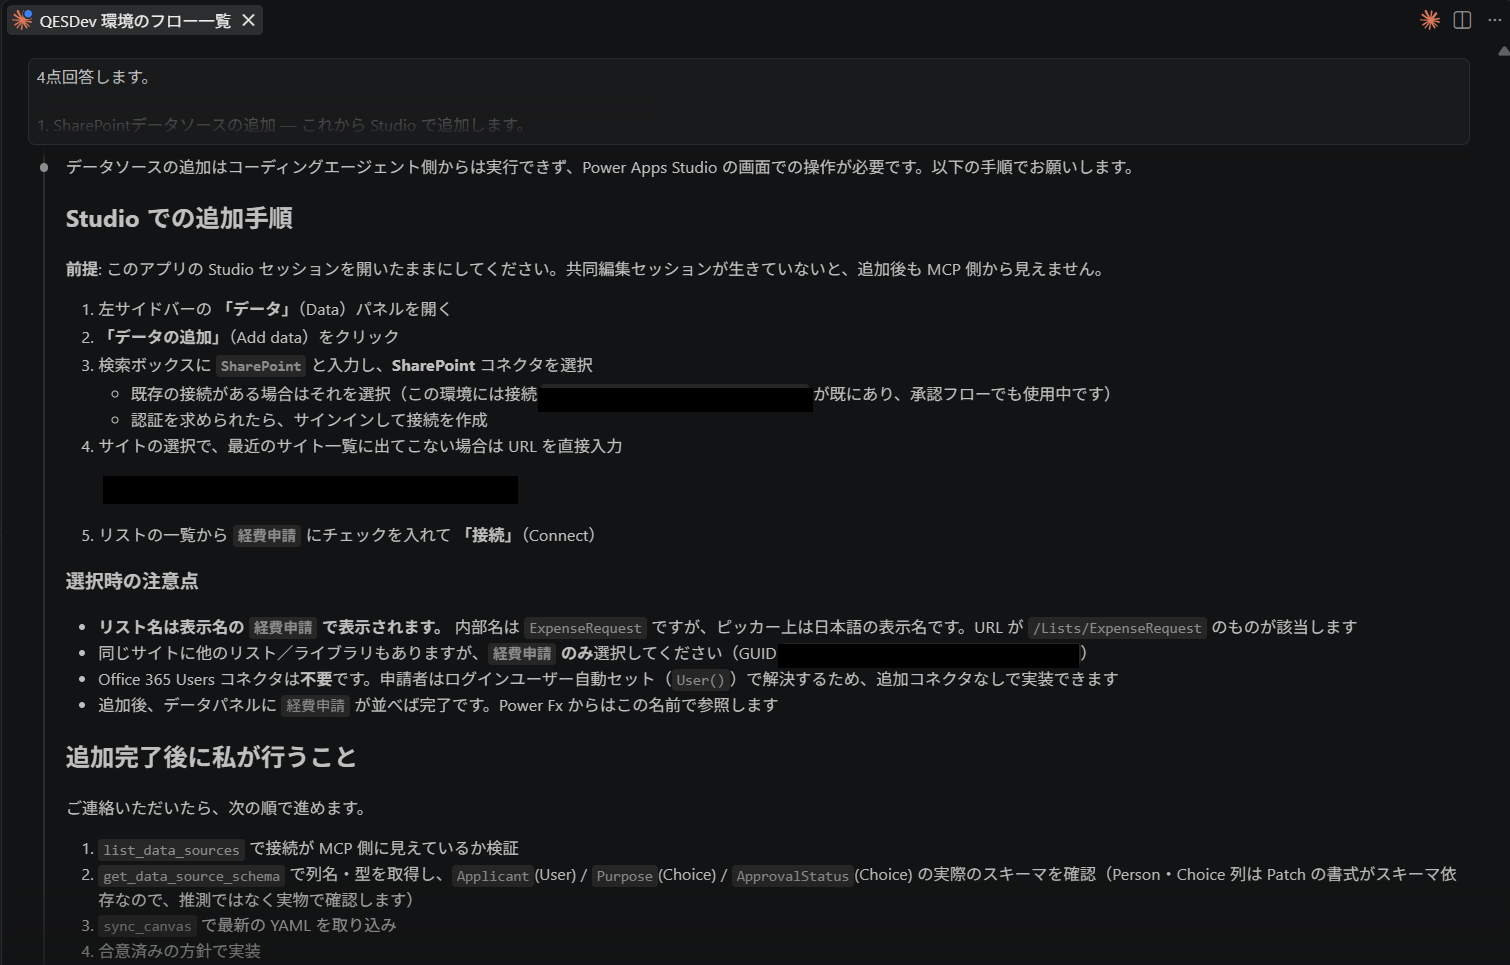Screen dimensions: 1510x965
Task: Click the '経費申請' chip in step 5
Action: (267, 536)
